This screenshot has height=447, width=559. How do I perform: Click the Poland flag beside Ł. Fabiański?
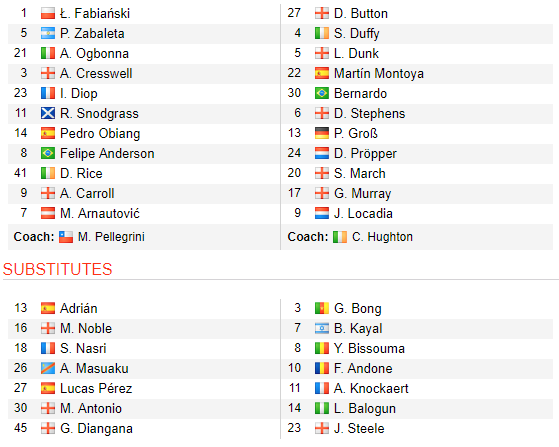(x=48, y=14)
